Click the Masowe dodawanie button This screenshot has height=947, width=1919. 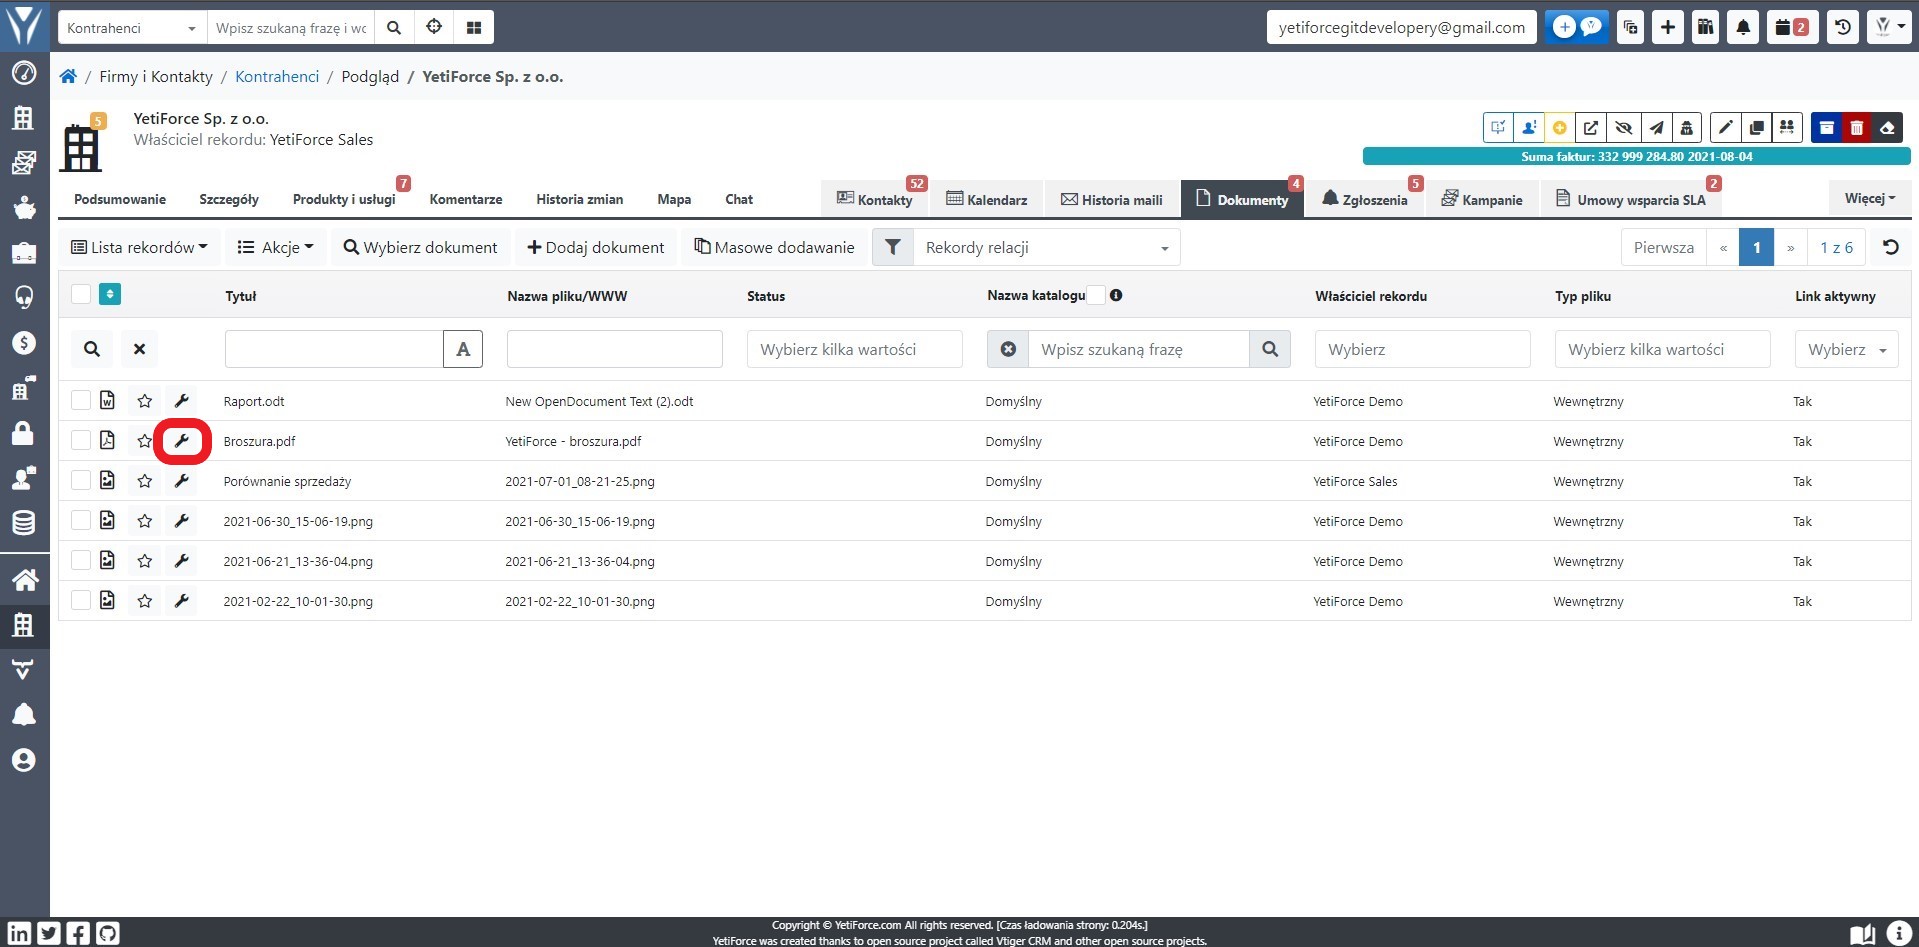(x=774, y=247)
